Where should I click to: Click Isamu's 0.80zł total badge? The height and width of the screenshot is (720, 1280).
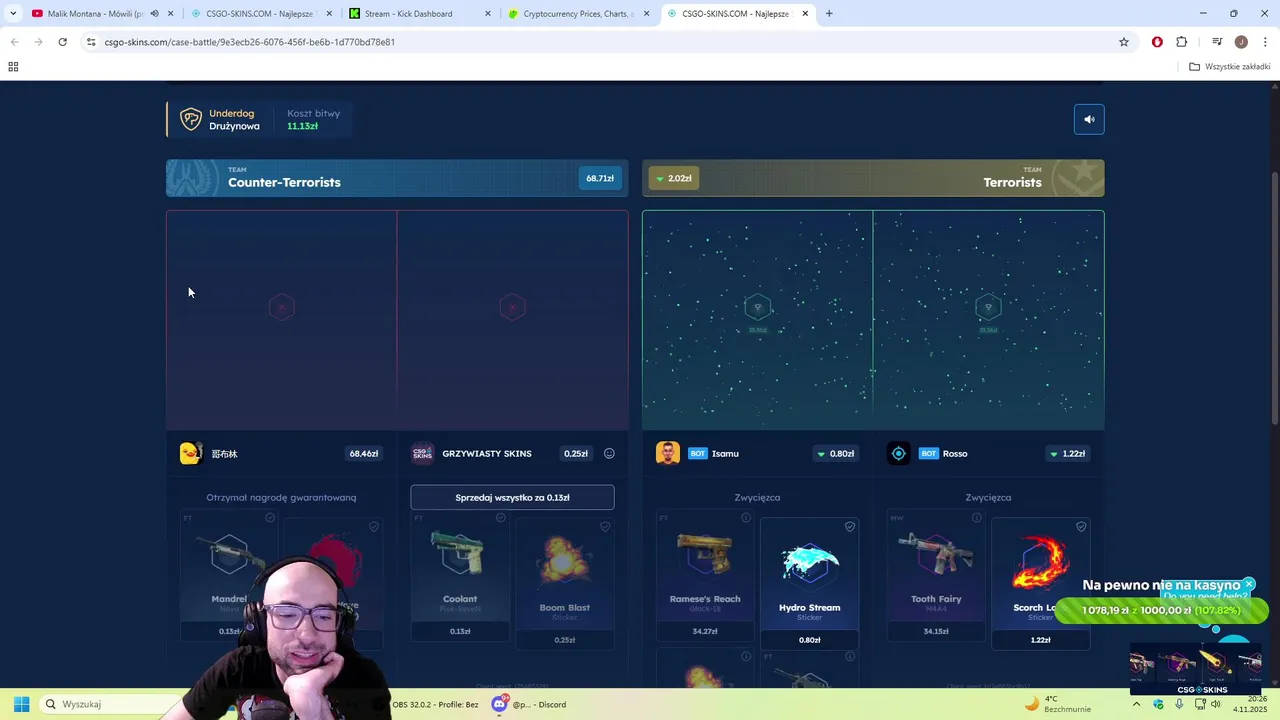[835, 453]
